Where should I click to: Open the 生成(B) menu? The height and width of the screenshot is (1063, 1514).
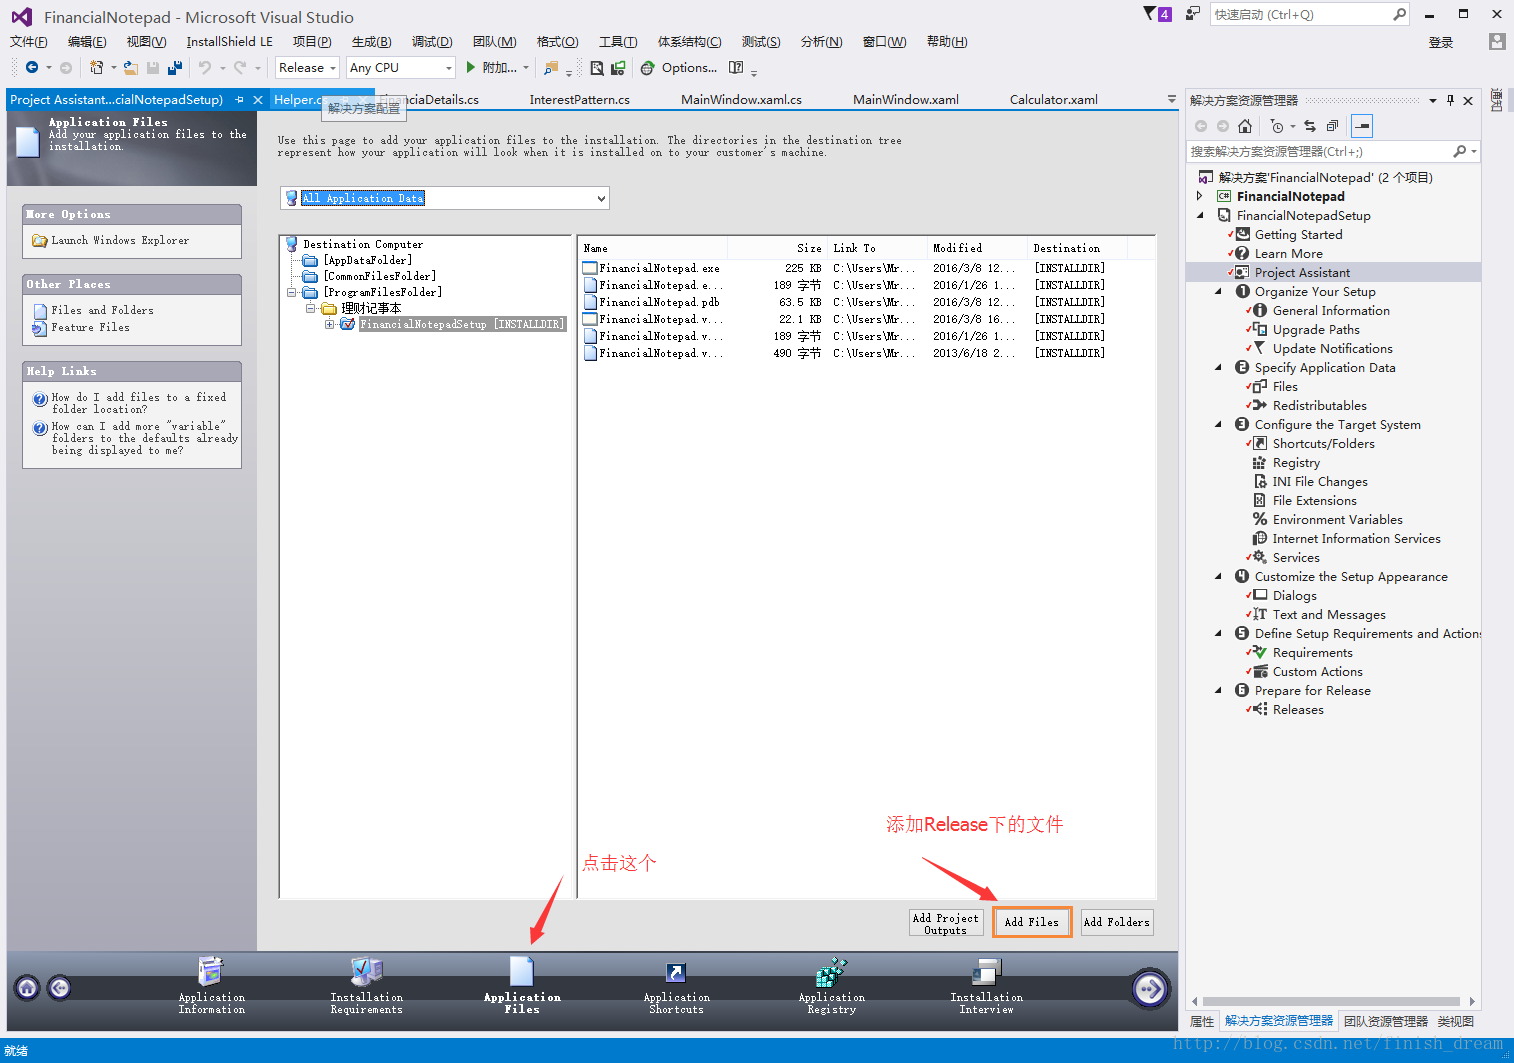[371, 41]
